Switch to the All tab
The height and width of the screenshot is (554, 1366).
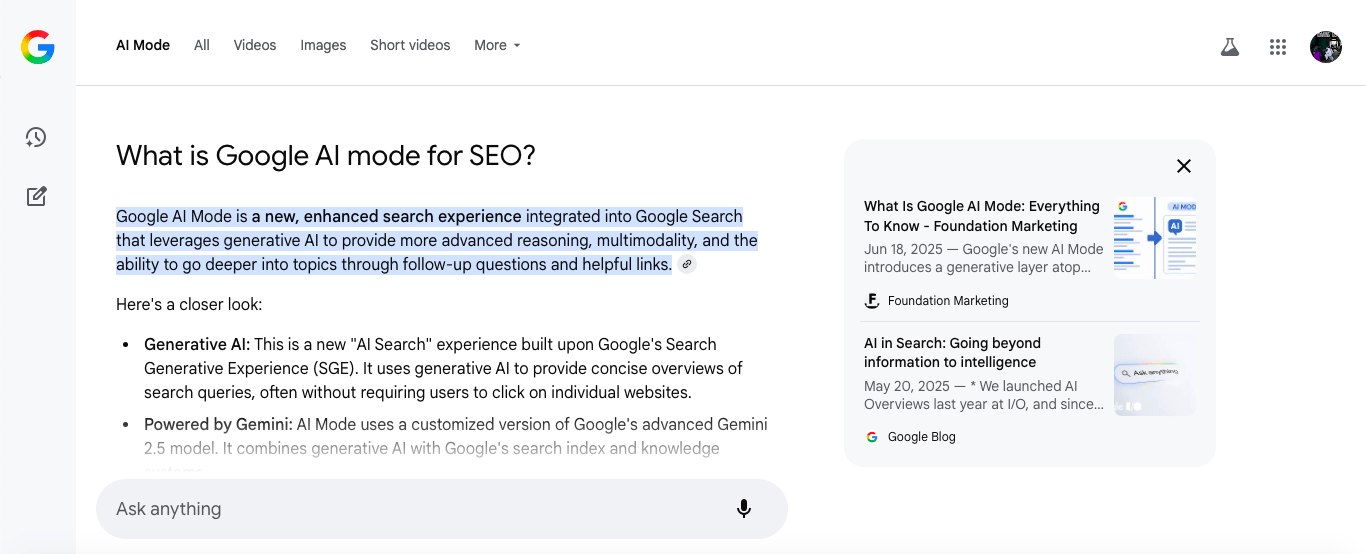[202, 45]
